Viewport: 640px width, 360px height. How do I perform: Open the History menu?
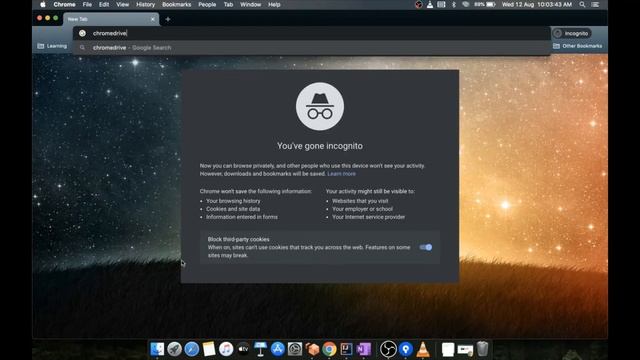point(145,4)
